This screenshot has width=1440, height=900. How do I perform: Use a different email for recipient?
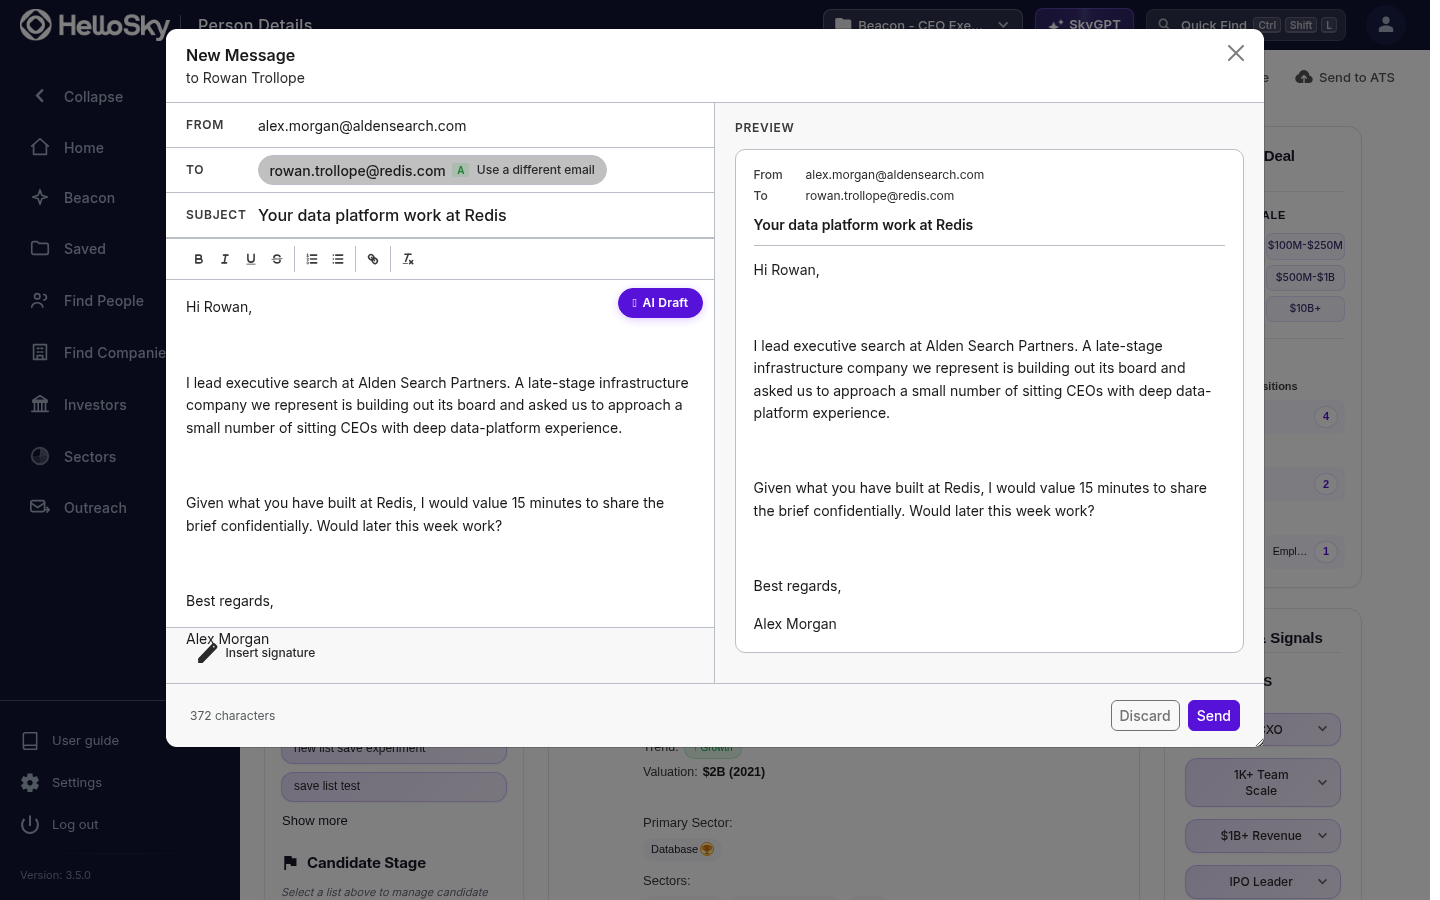coord(535,170)
